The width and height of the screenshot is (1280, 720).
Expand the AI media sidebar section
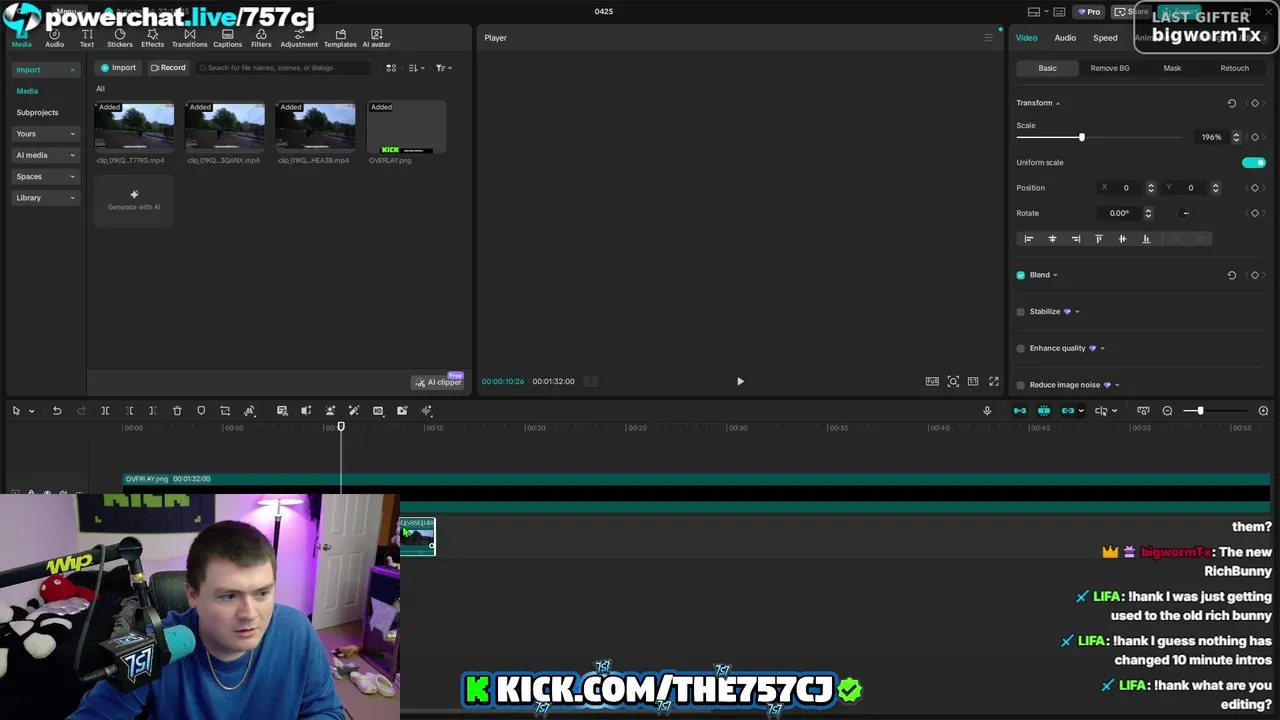(46, 155)
